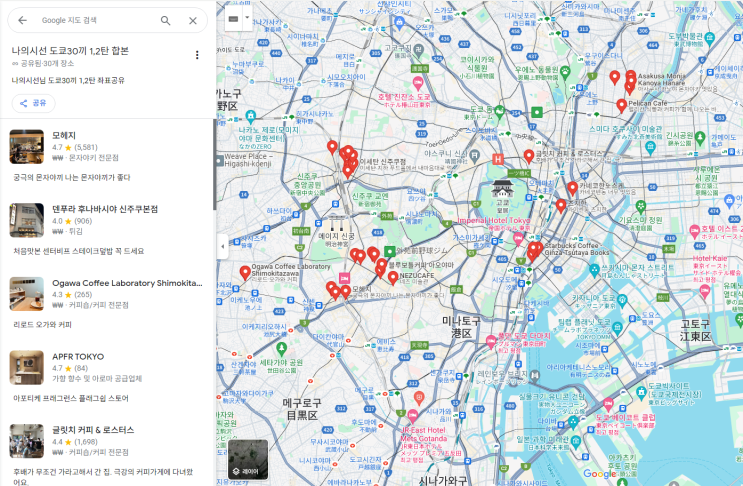Select the APFR TOKYO list title

pyautogui.click(x=78, y=356)
